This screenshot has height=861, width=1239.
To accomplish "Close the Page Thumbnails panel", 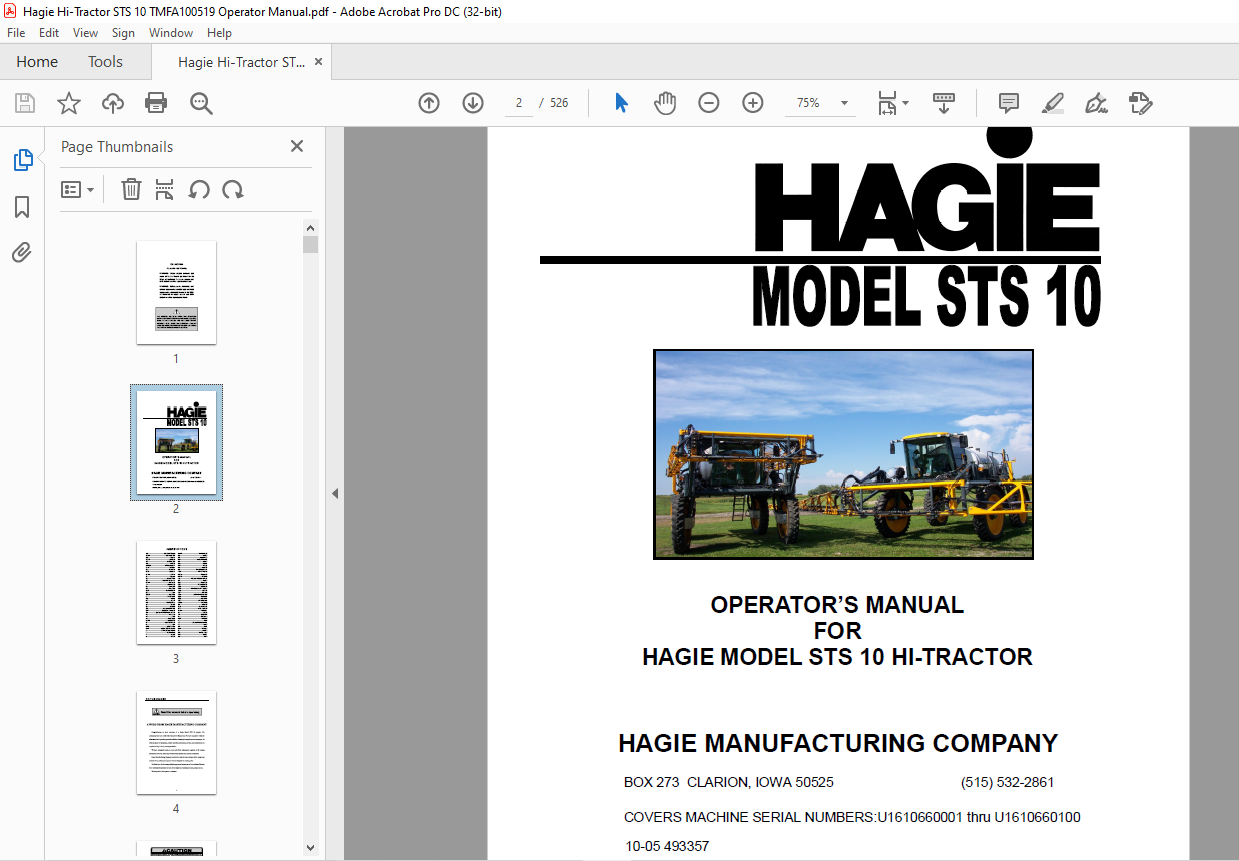I will pyautogui.click(x=297, y=146).
